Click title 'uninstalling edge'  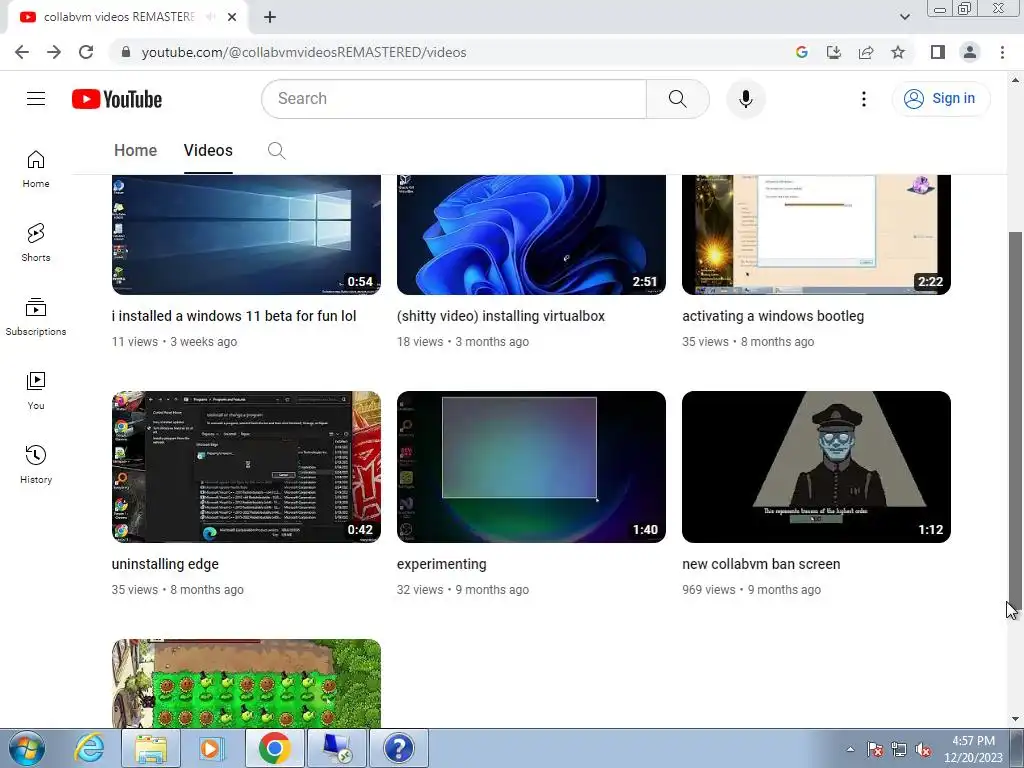pyautogui.click(x=165, y=564)
